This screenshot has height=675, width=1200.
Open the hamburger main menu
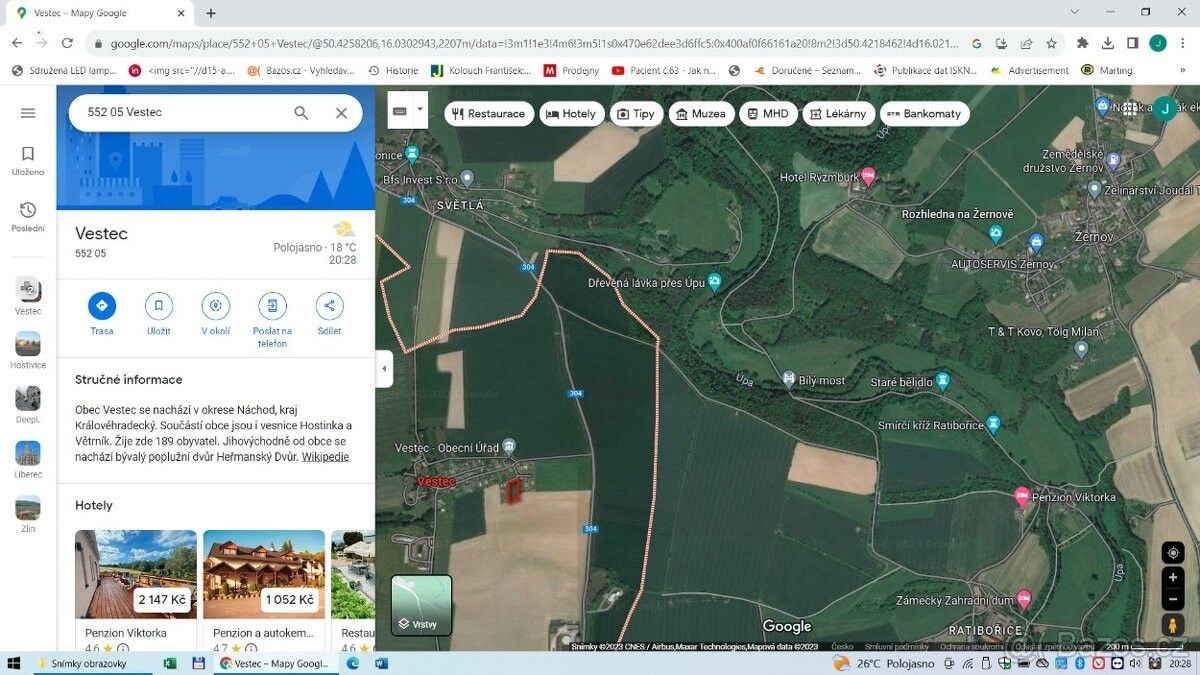pos(28,113)
